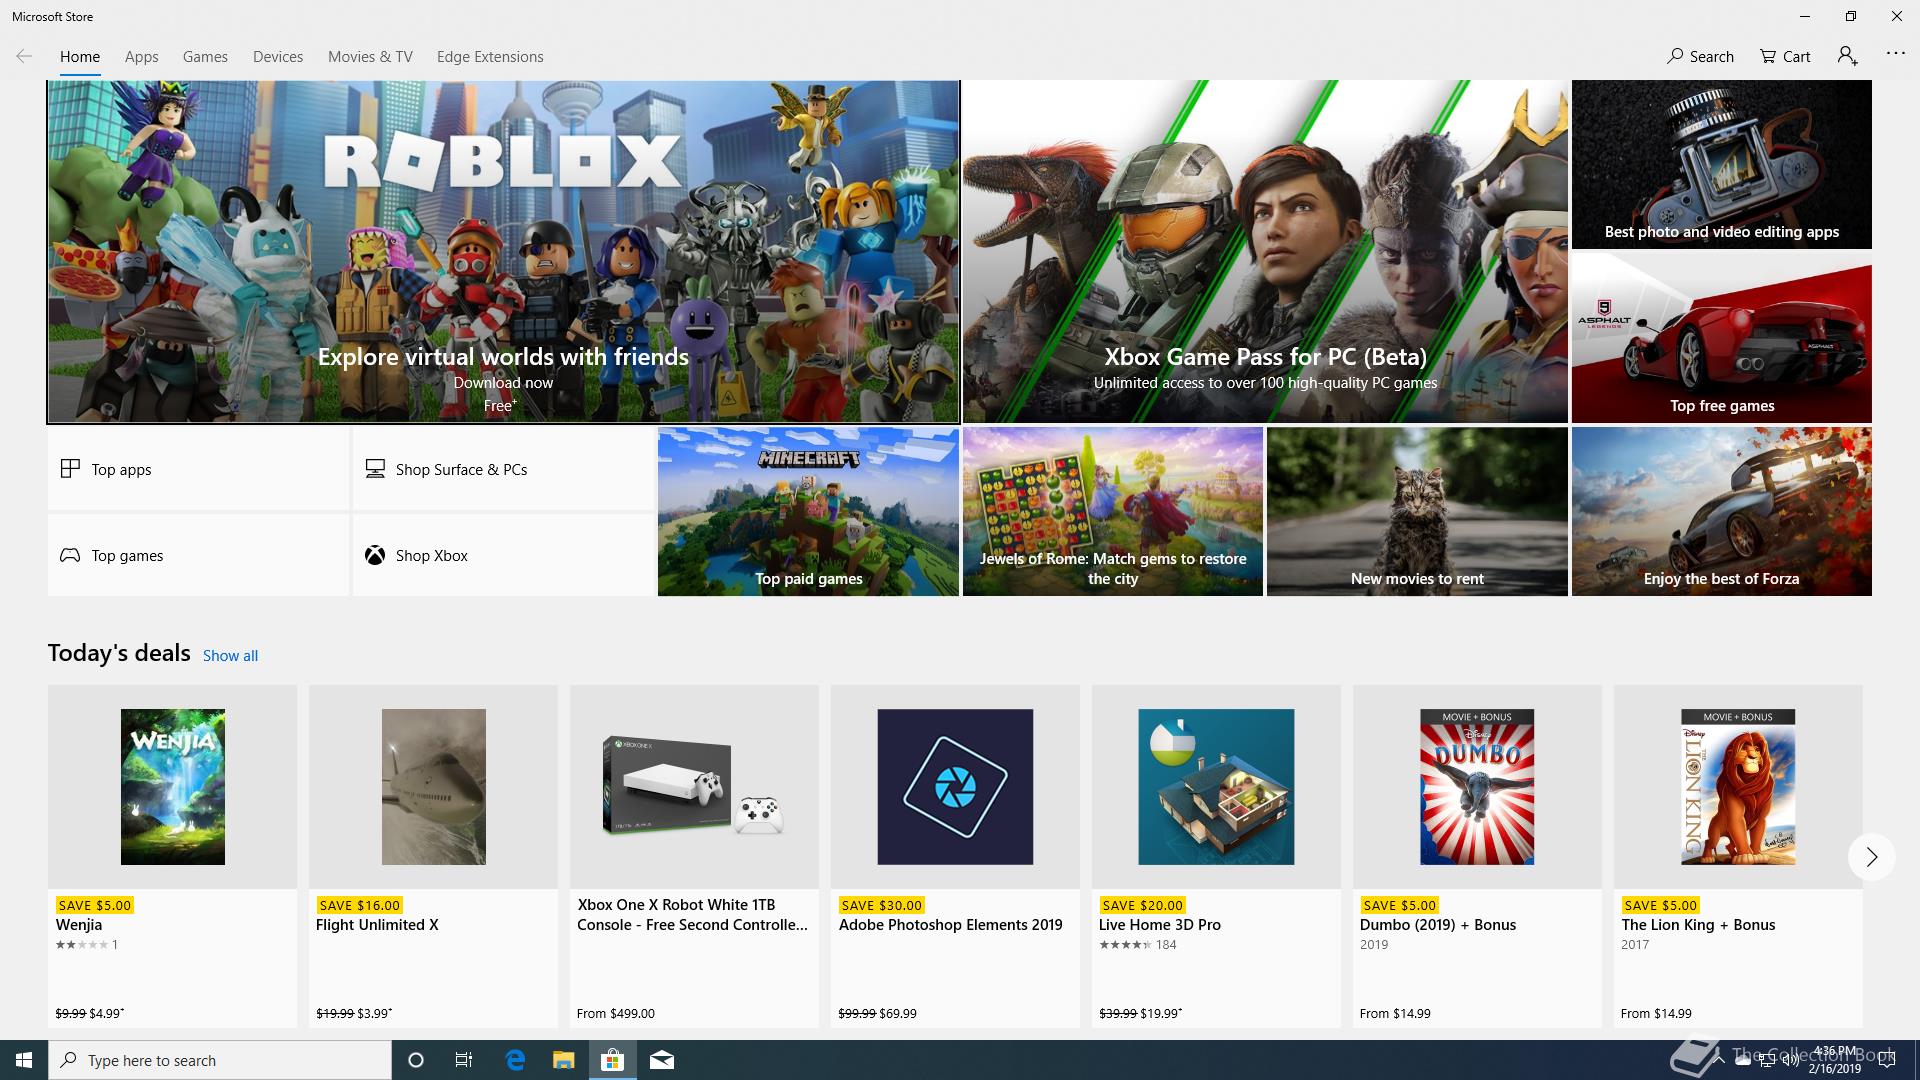Image resolution: width=1920 pixels, height=1080 pixels.
Task: Click the From $499.00 price text
Action: [616, 1013]
